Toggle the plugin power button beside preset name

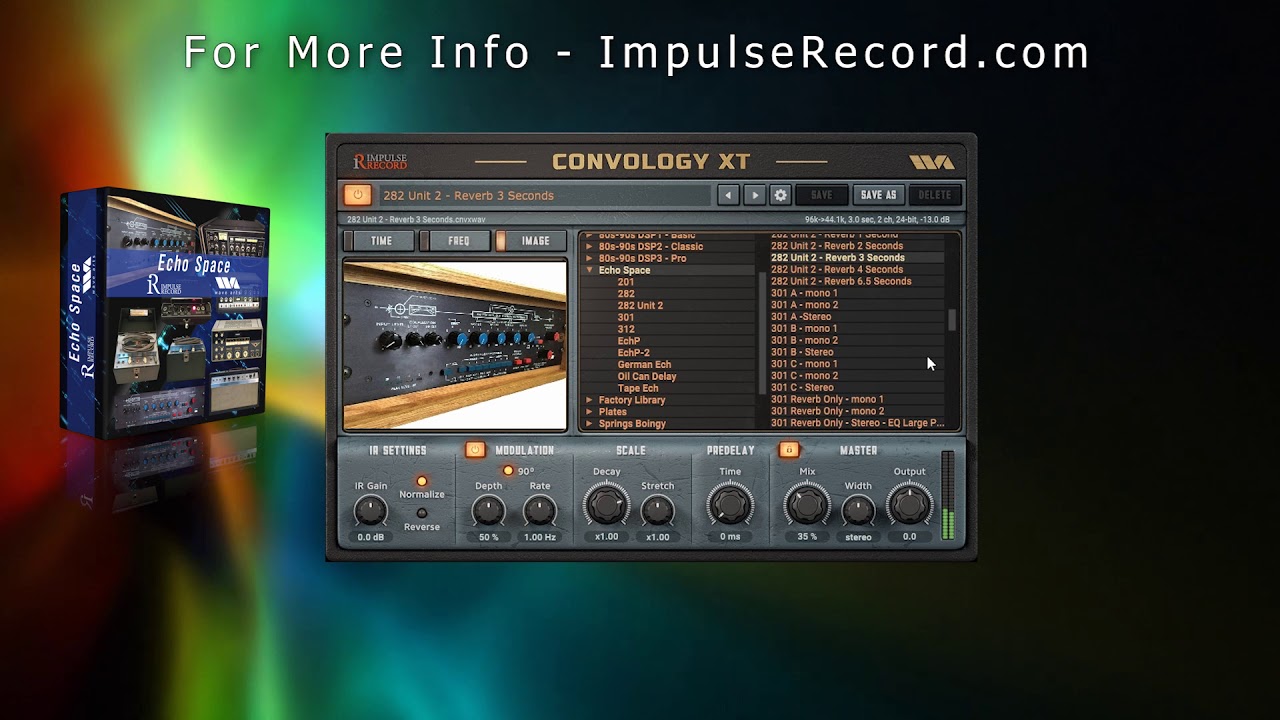tap(357, 195)
